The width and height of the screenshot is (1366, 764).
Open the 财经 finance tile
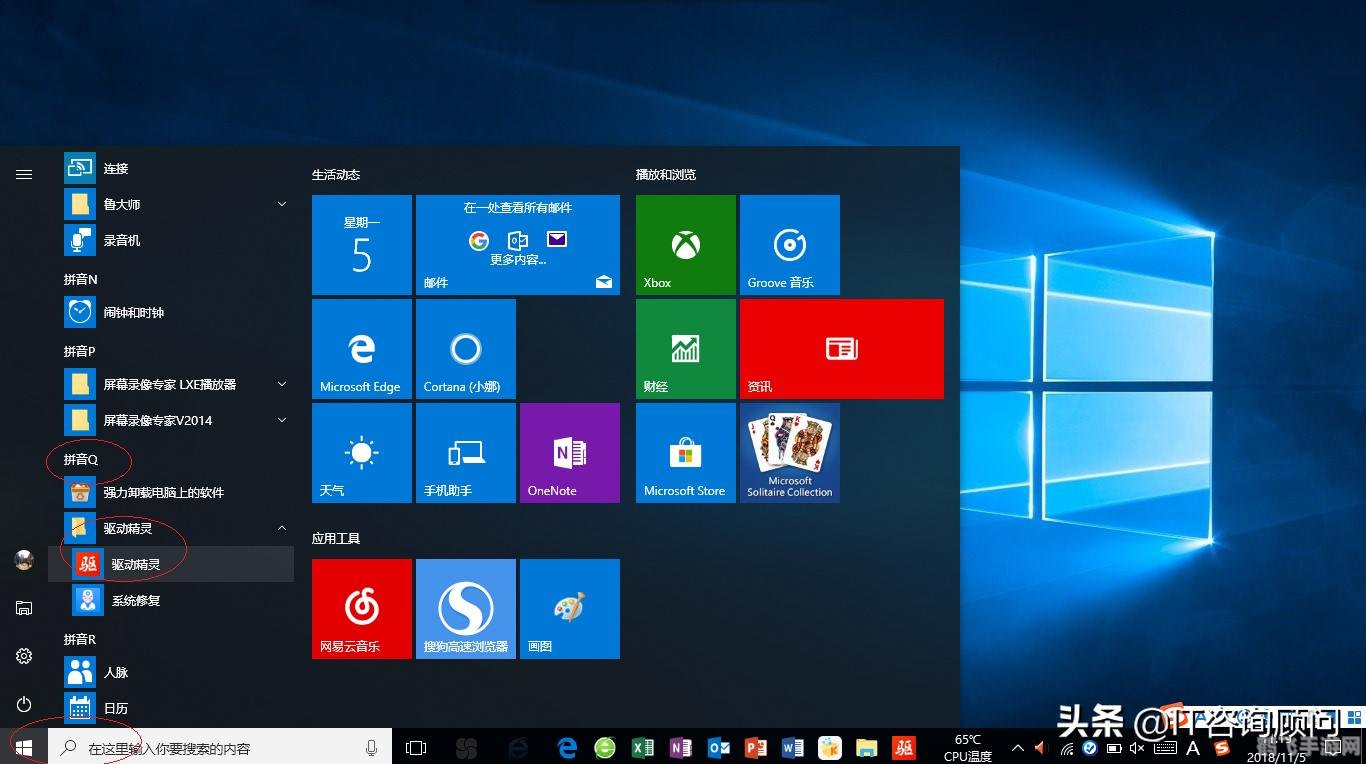click(686, 349)
